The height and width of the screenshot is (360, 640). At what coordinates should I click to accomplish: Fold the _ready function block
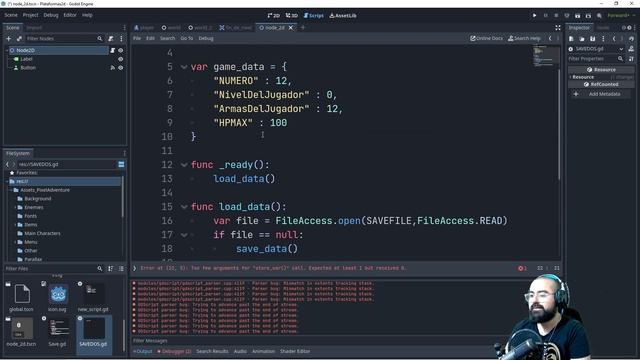[x=184, y=165]
